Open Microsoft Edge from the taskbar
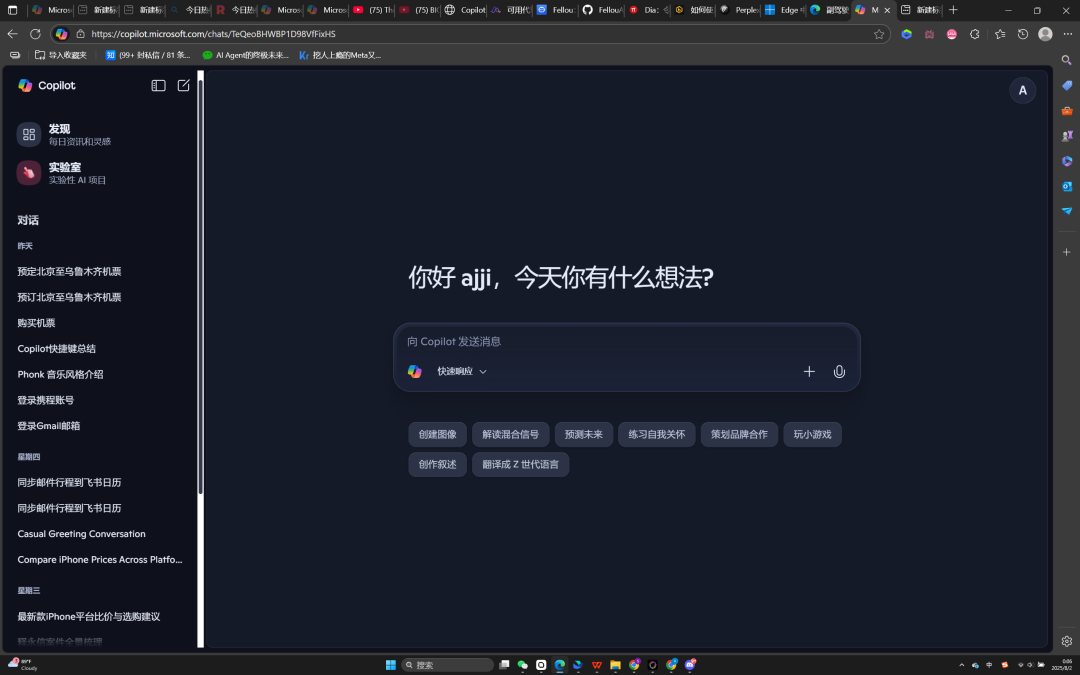The image size is (1080, 675). point(560,664)
